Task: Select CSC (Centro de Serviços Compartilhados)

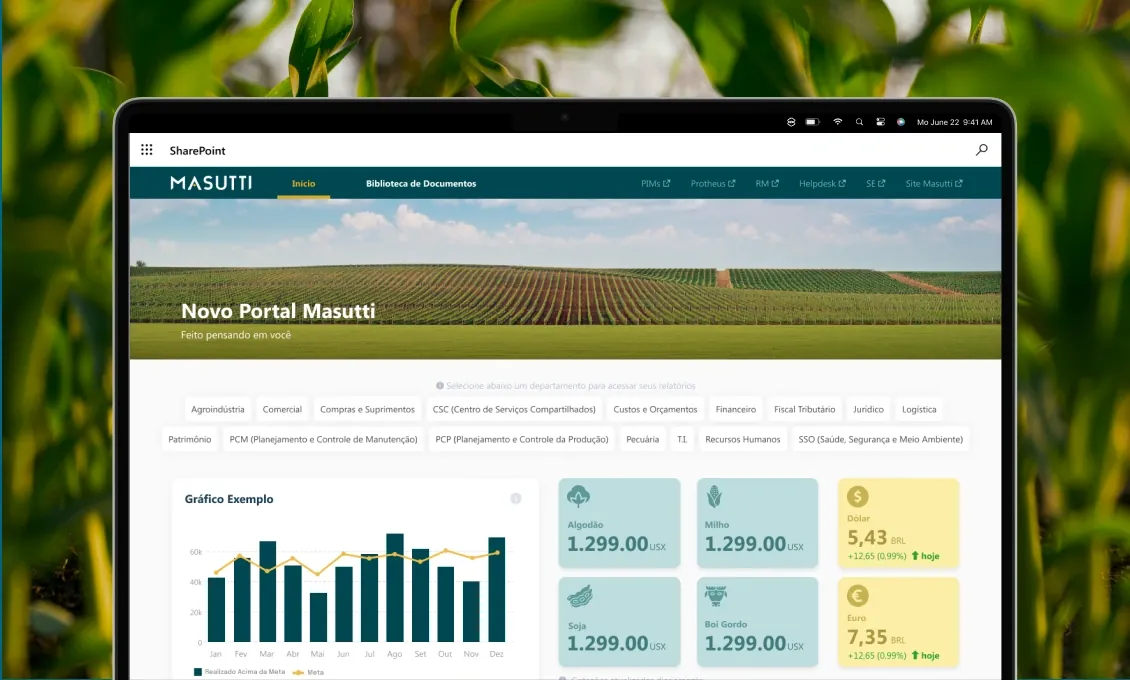Action: tap(515, 409)
